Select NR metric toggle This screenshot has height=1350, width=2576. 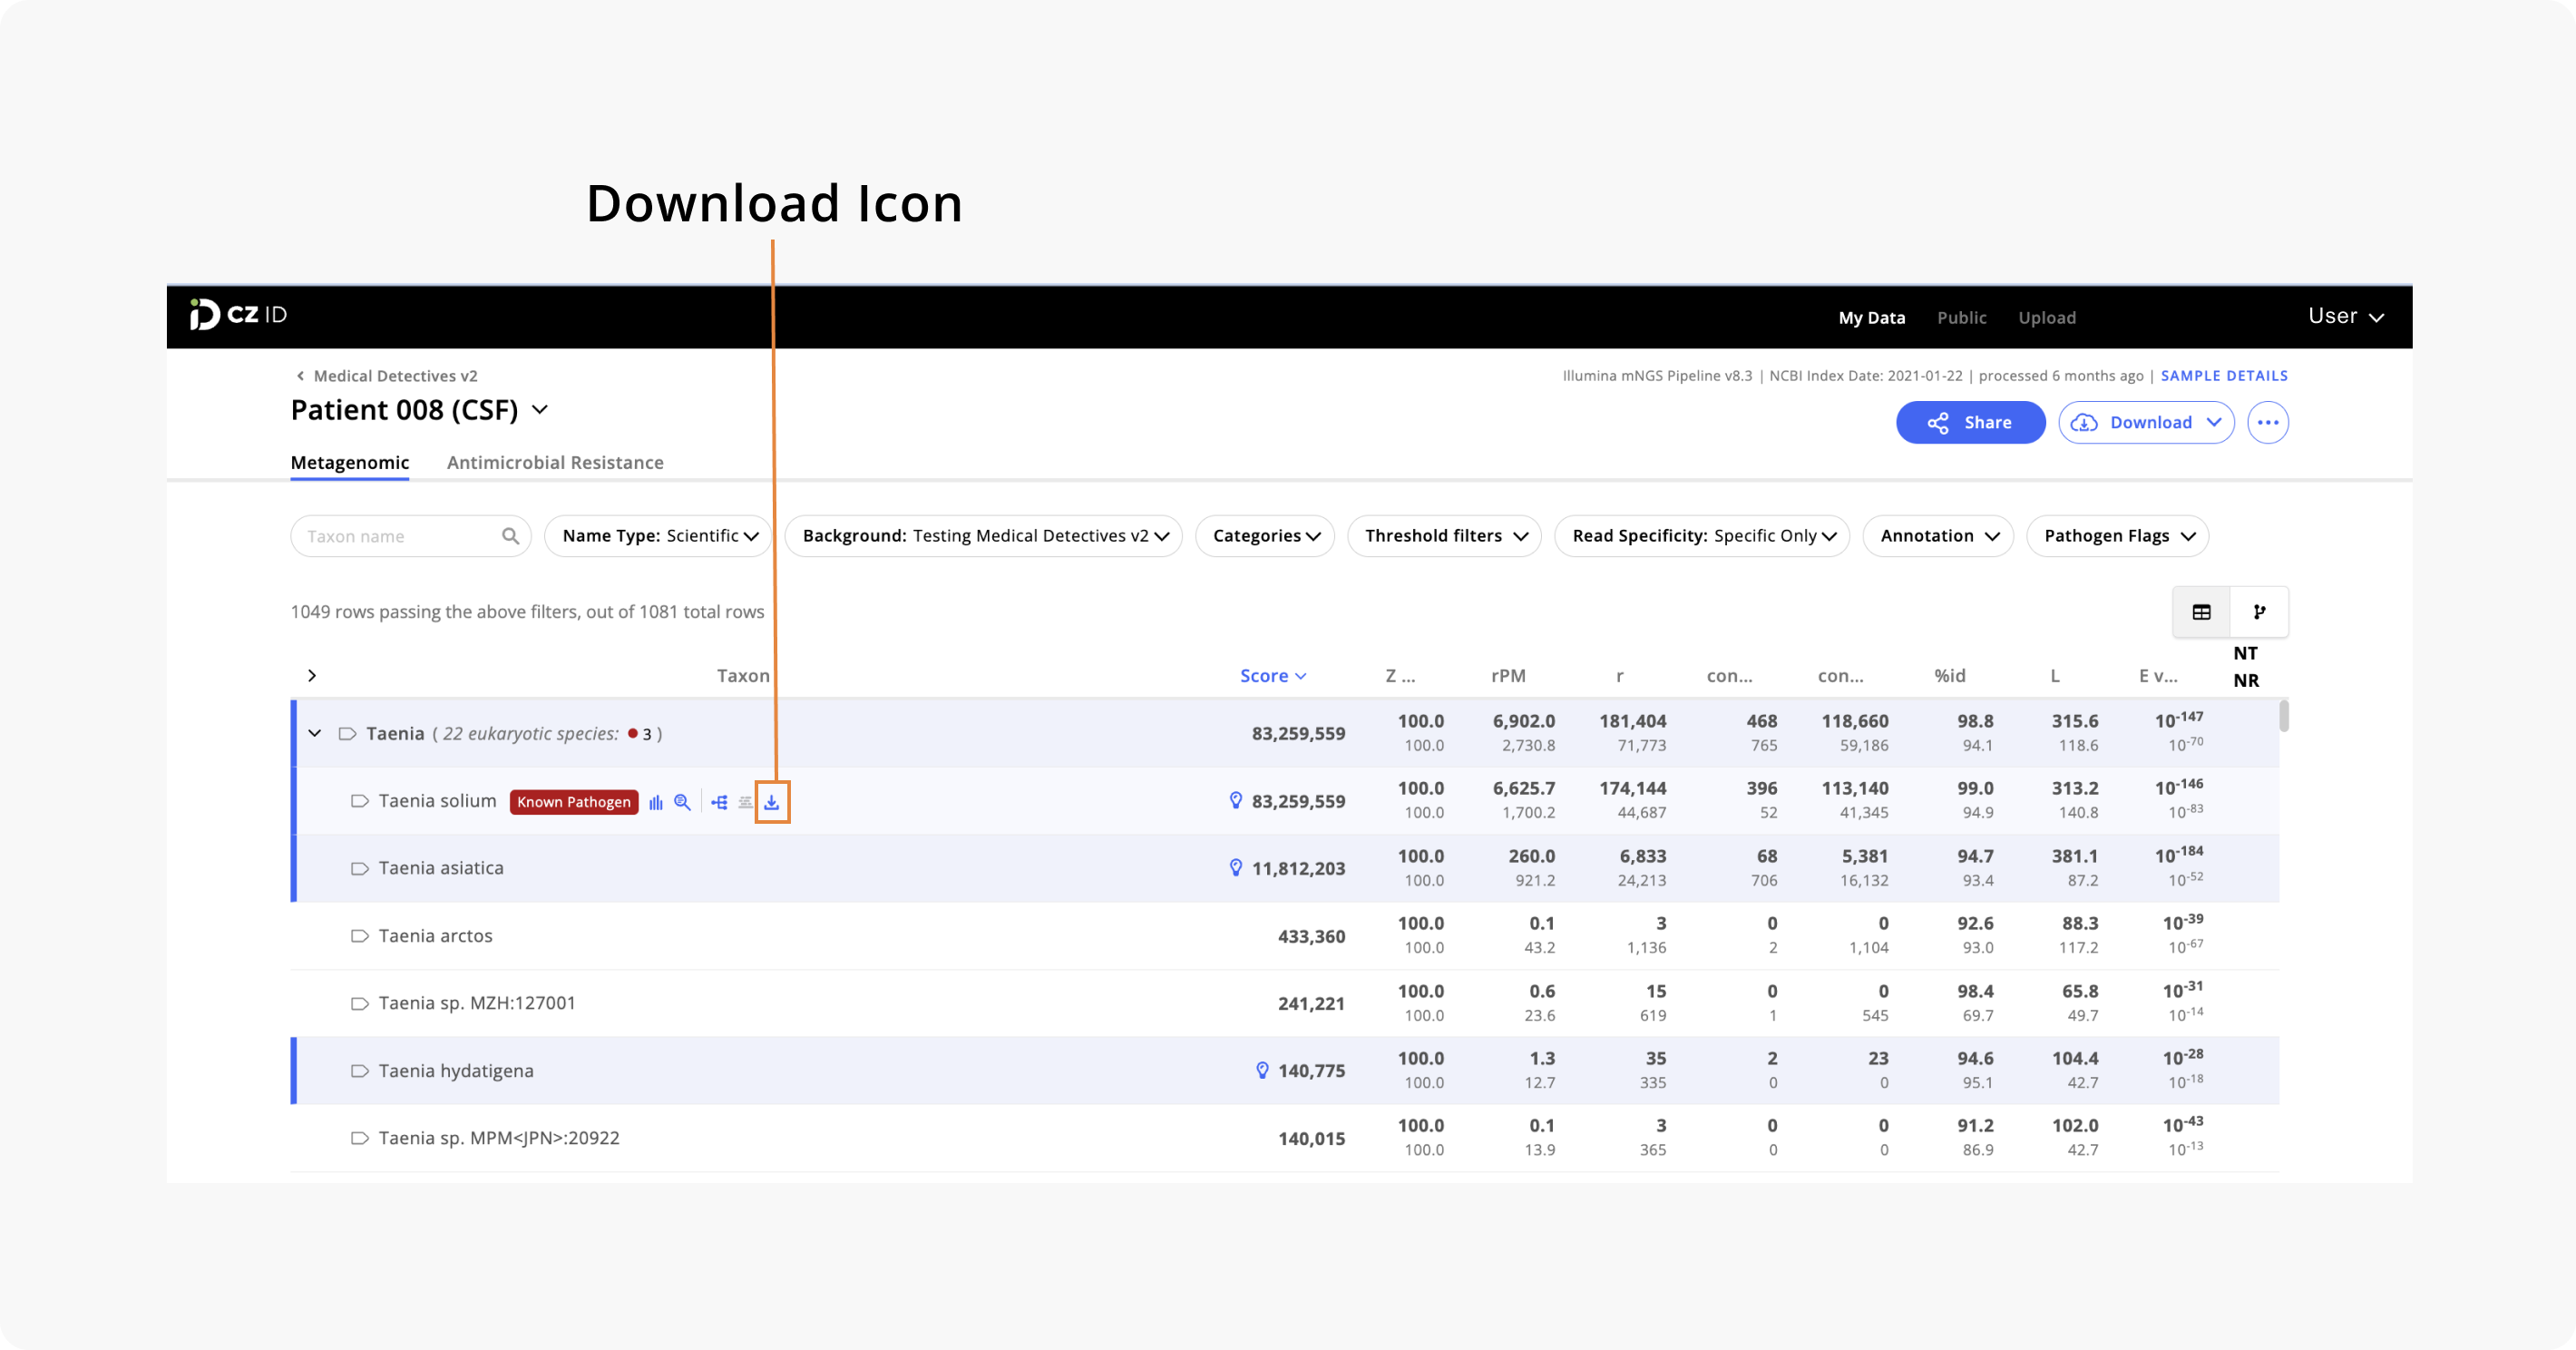[2245, 680]
